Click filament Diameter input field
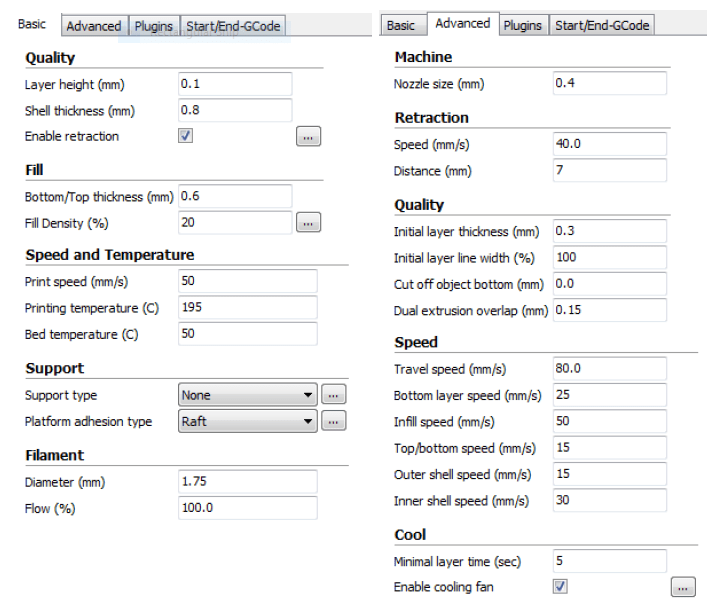Viewport: 707px width, 610px height. click(248, 482)
